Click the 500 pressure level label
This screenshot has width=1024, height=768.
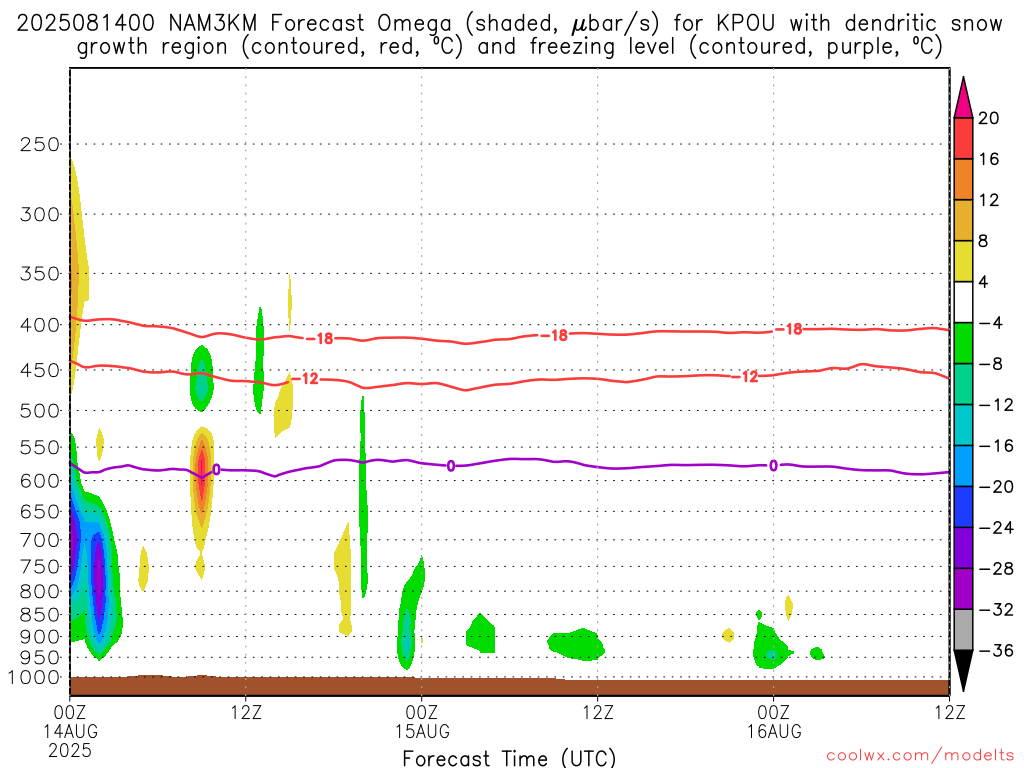pyautogui.click(x=40, y=411)
